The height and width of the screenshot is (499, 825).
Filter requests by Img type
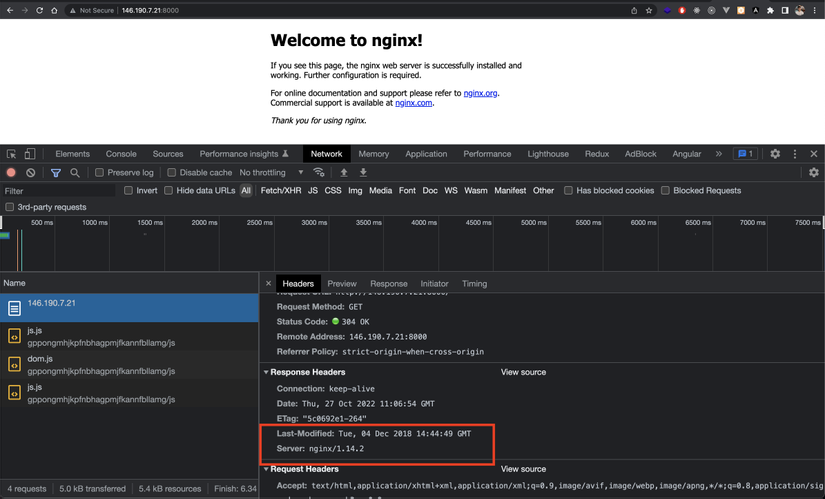click(x=355, y=191)
